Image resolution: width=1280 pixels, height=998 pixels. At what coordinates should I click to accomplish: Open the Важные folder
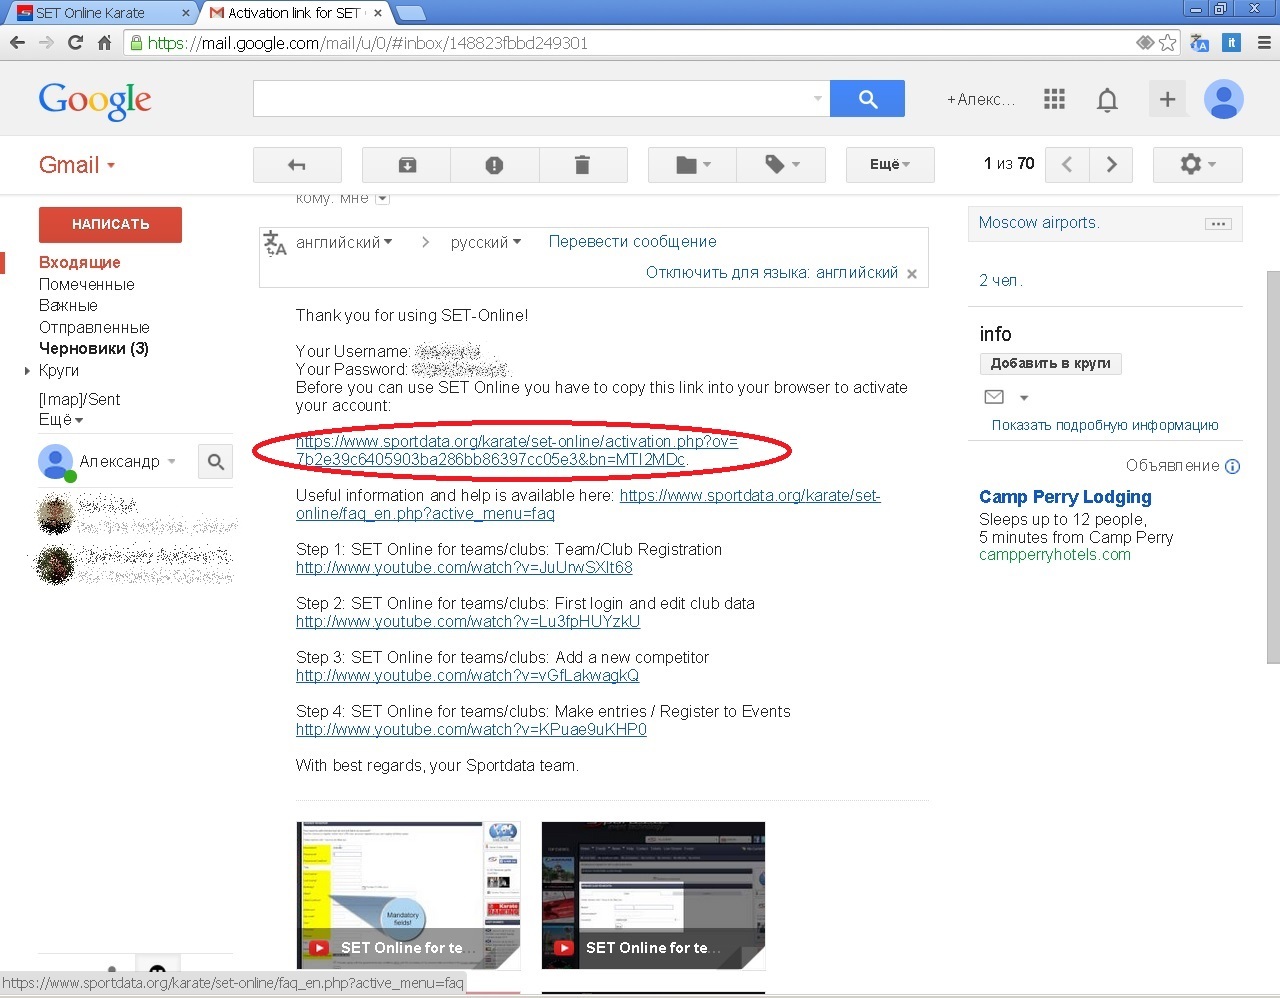[x=68, y=305]
